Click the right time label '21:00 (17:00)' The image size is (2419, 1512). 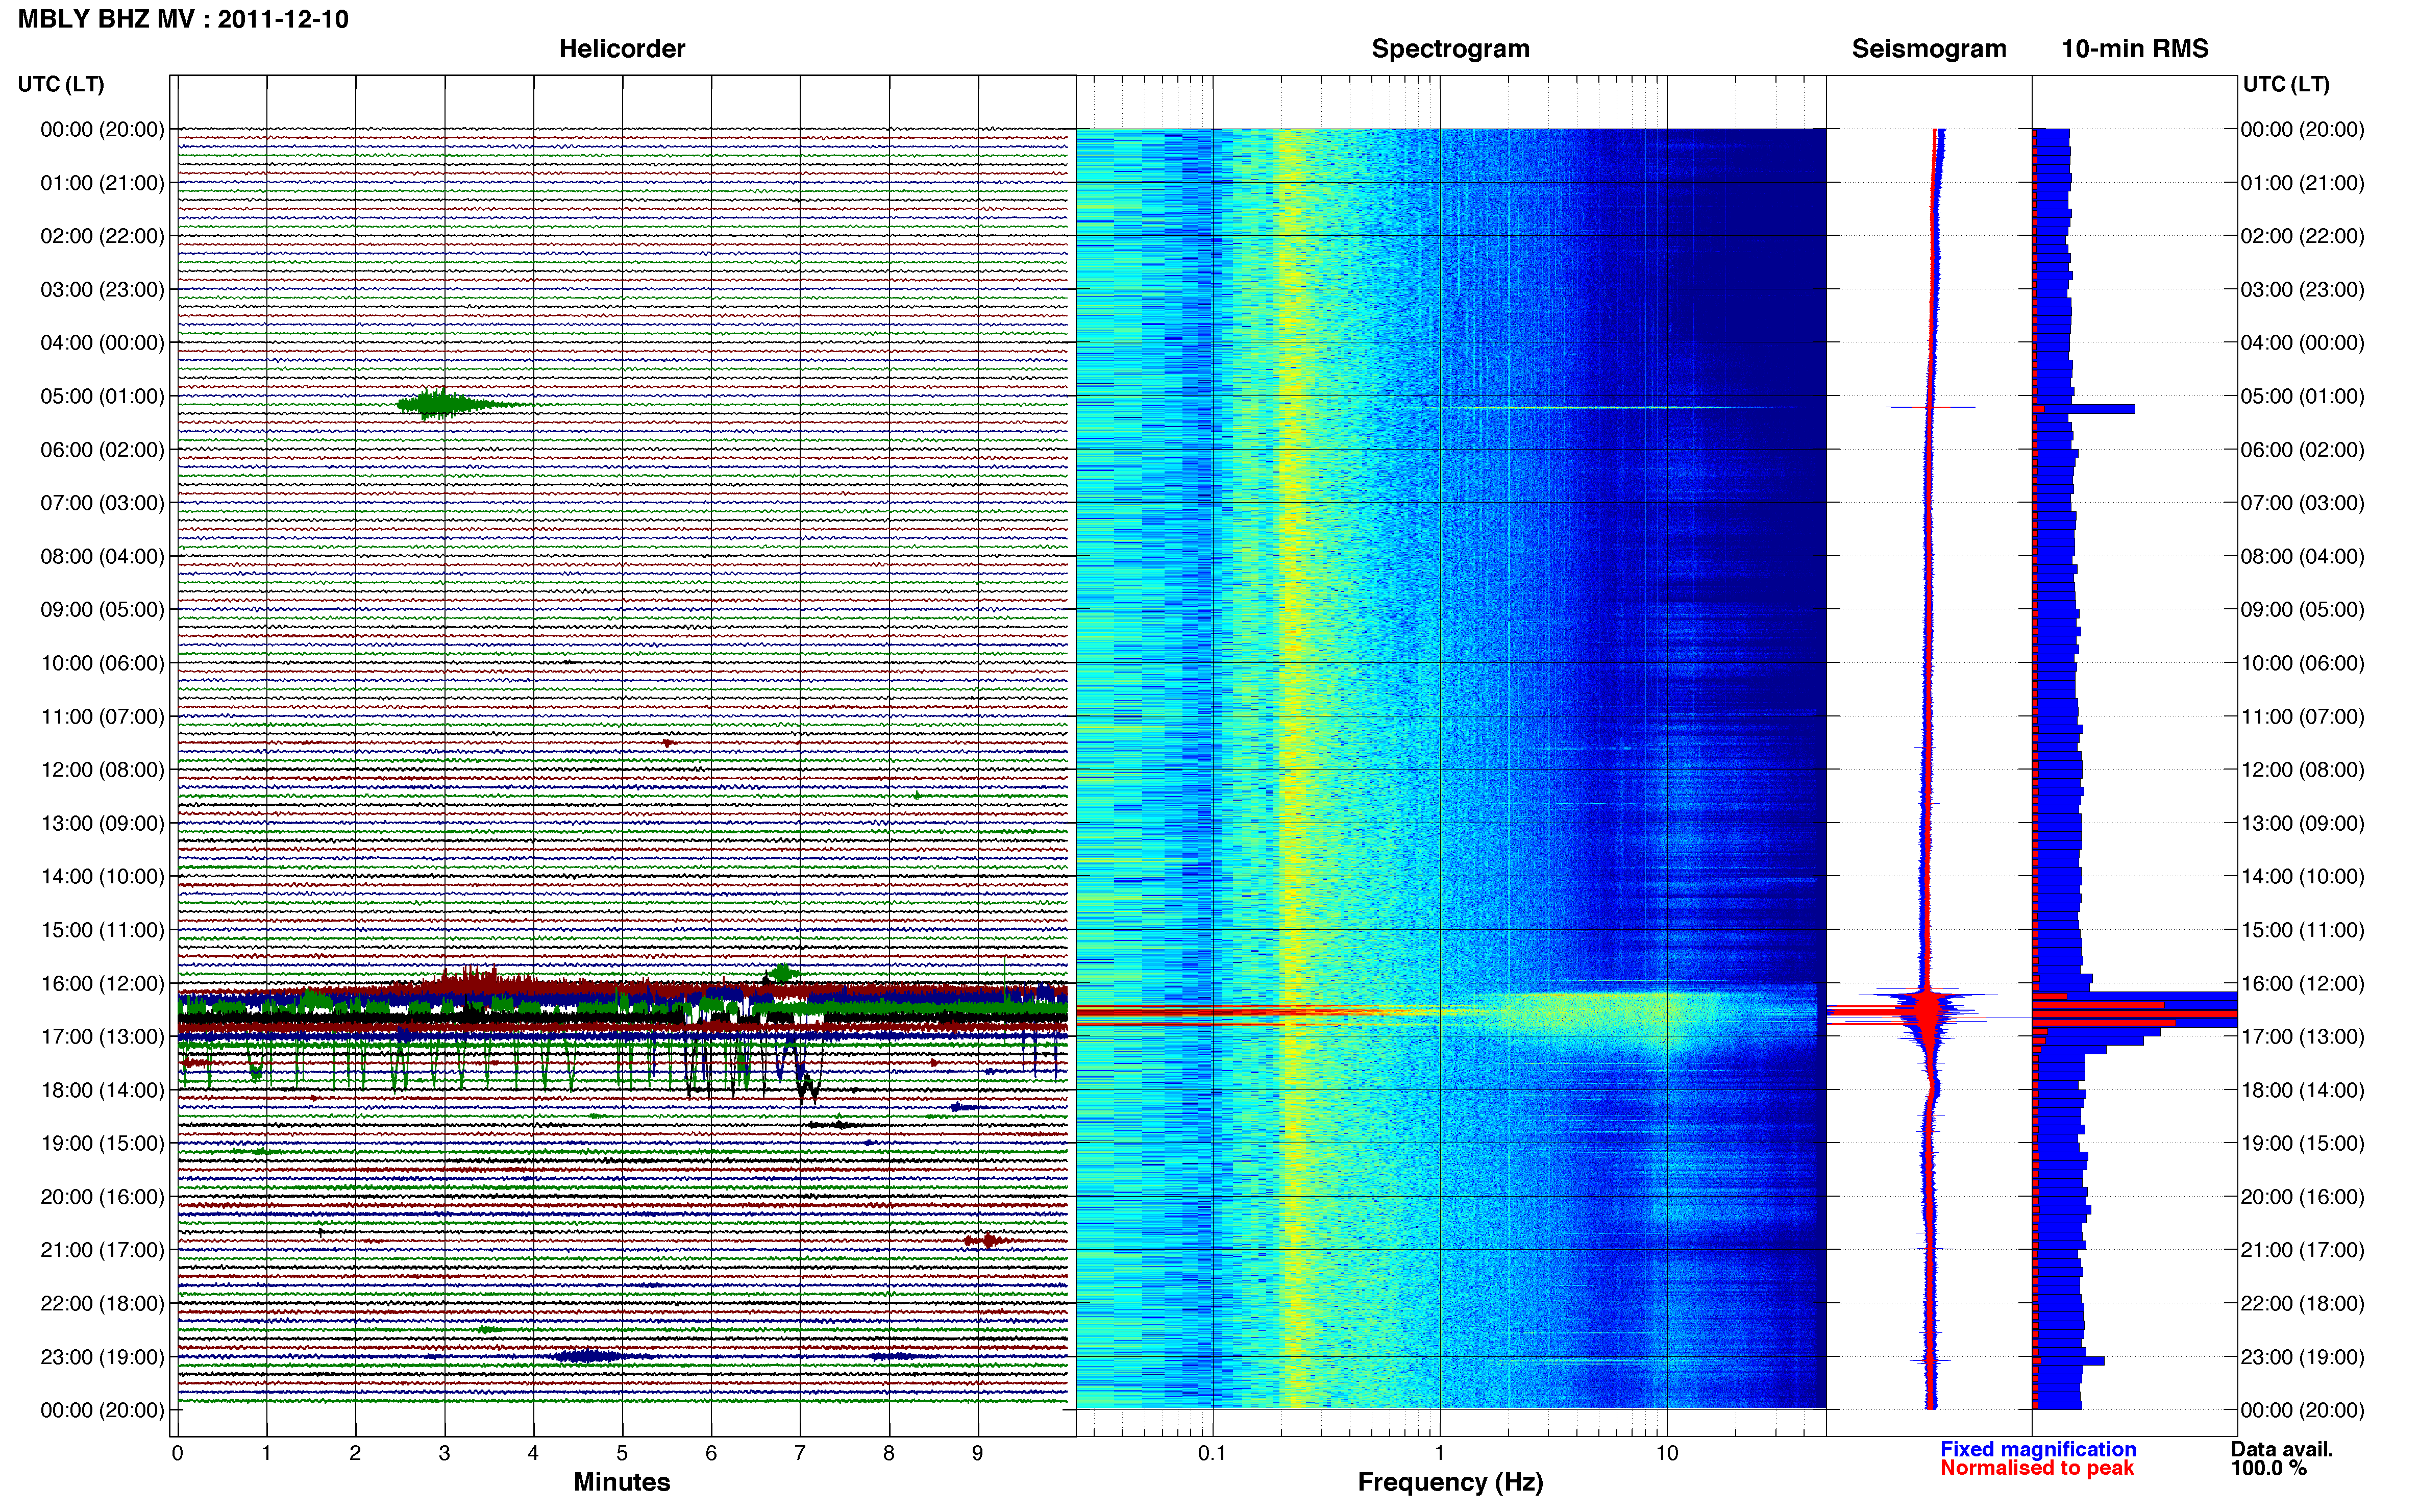2302,1249
